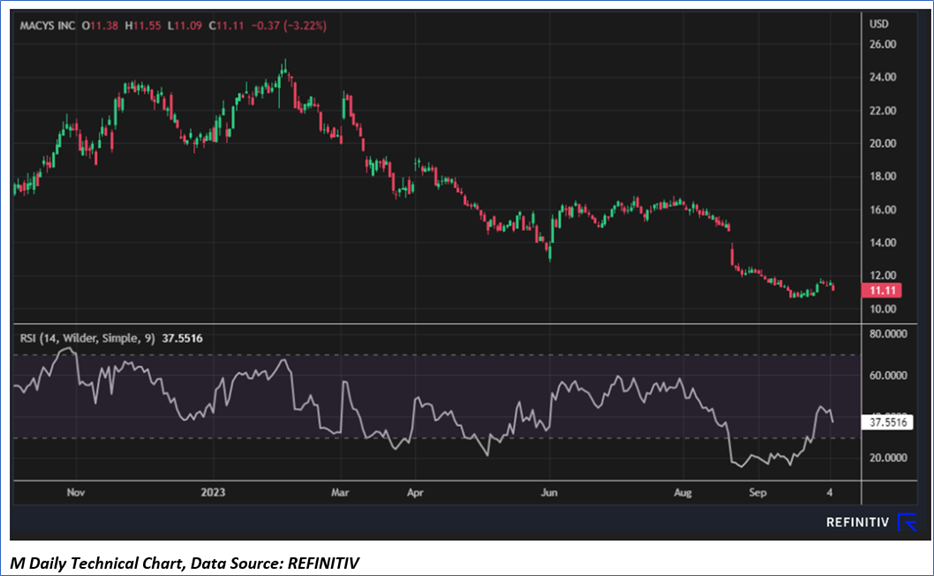
Task: Click the 16.00 price axis label
Action: click(x=883, y=210)
